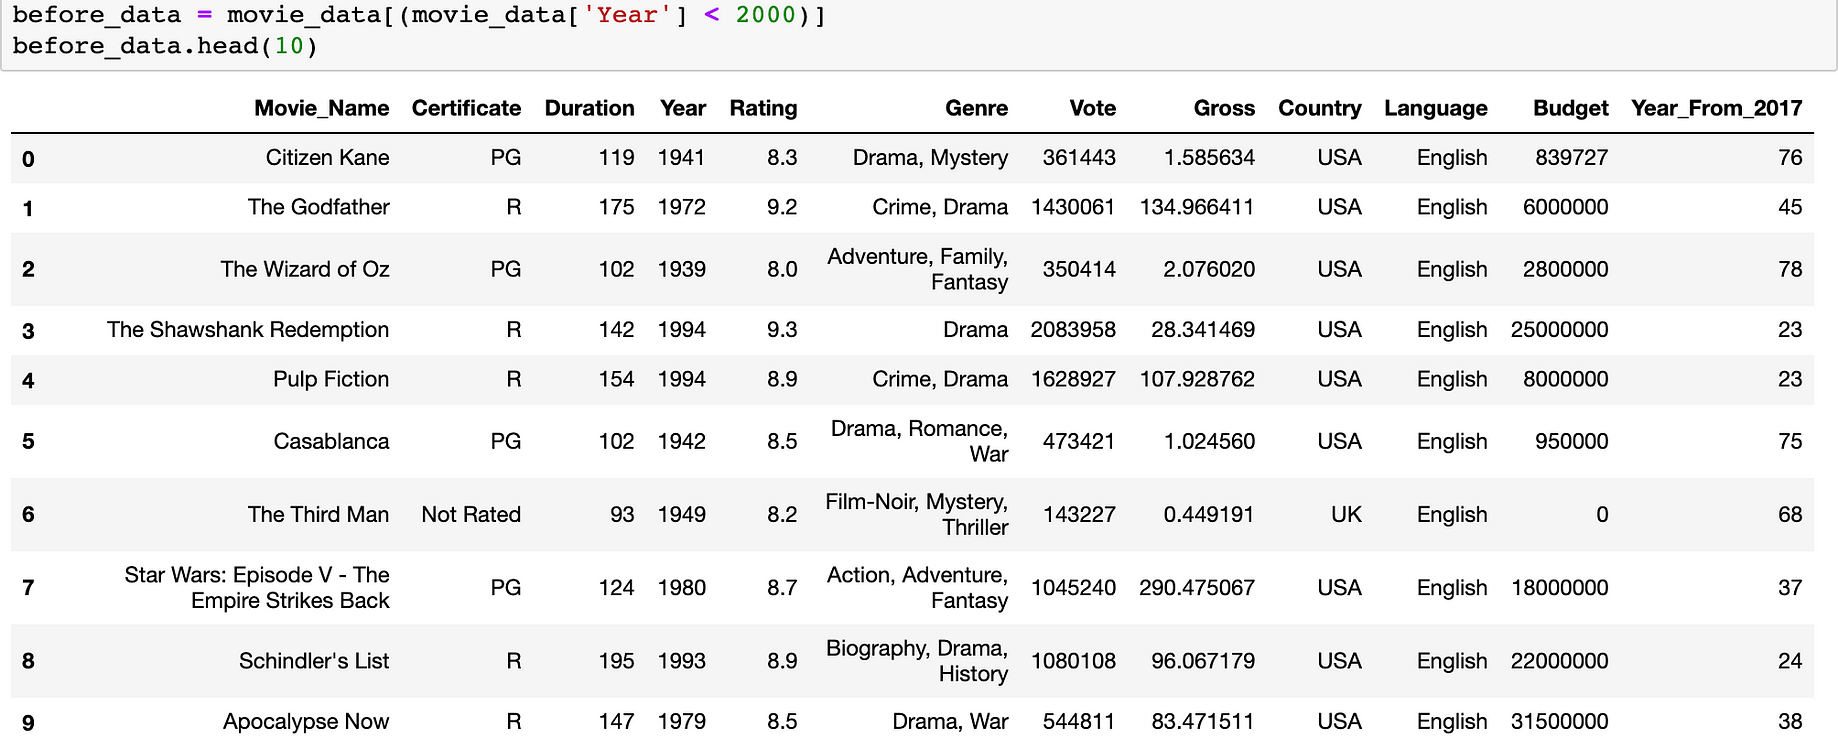This screenshot has width=1838, height=751.
Task: Select The Third Man cell
Action: (318, 514)
